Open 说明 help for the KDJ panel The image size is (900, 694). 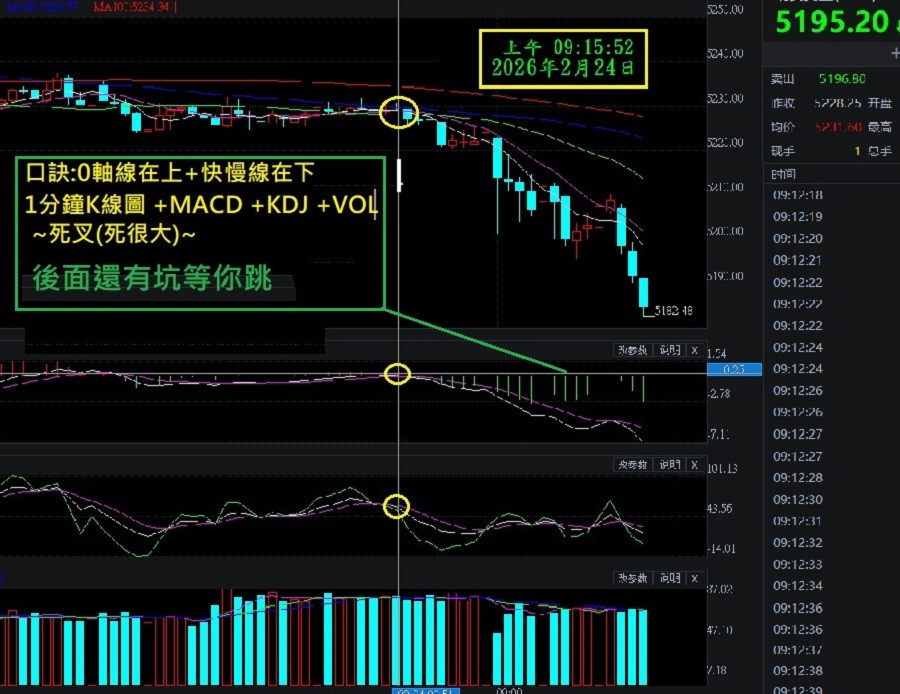click(669, 464)
